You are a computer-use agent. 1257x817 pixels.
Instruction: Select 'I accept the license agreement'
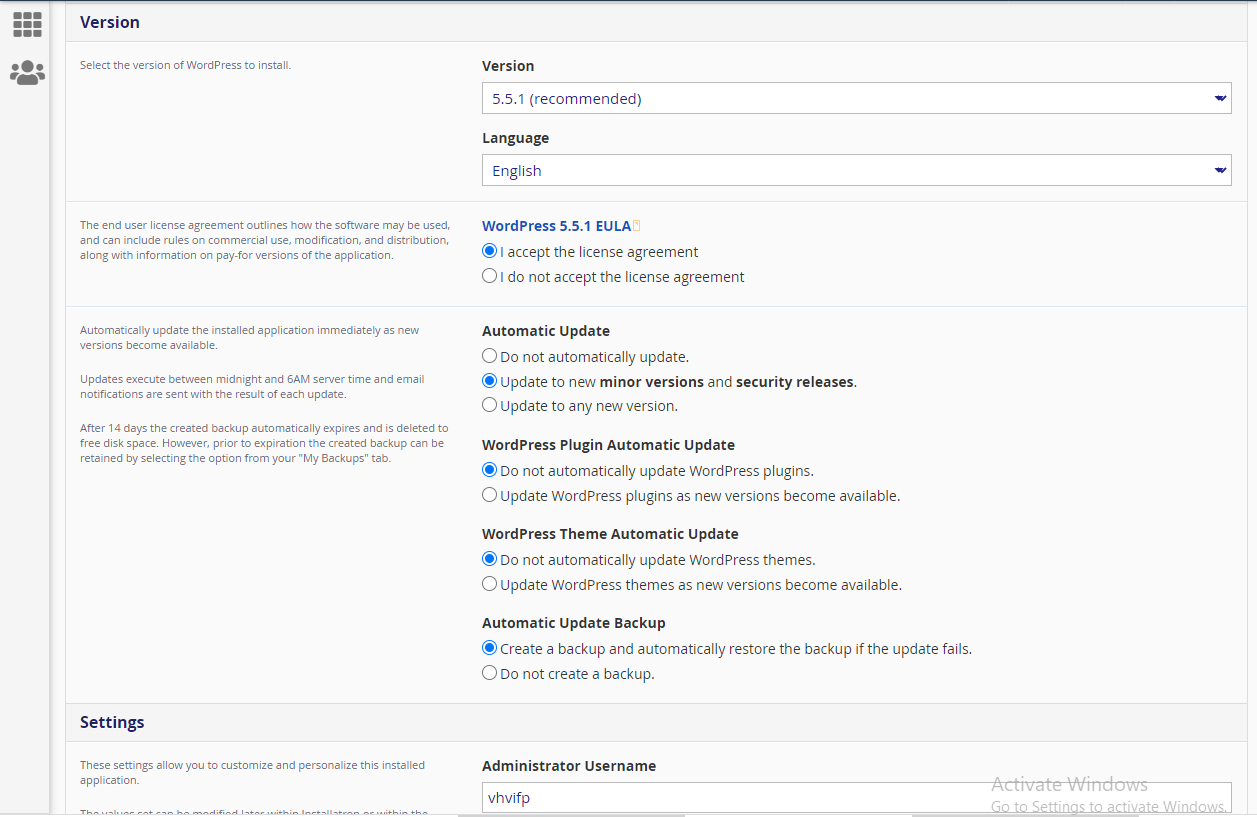pyautogui.click(x=489, y=252)
